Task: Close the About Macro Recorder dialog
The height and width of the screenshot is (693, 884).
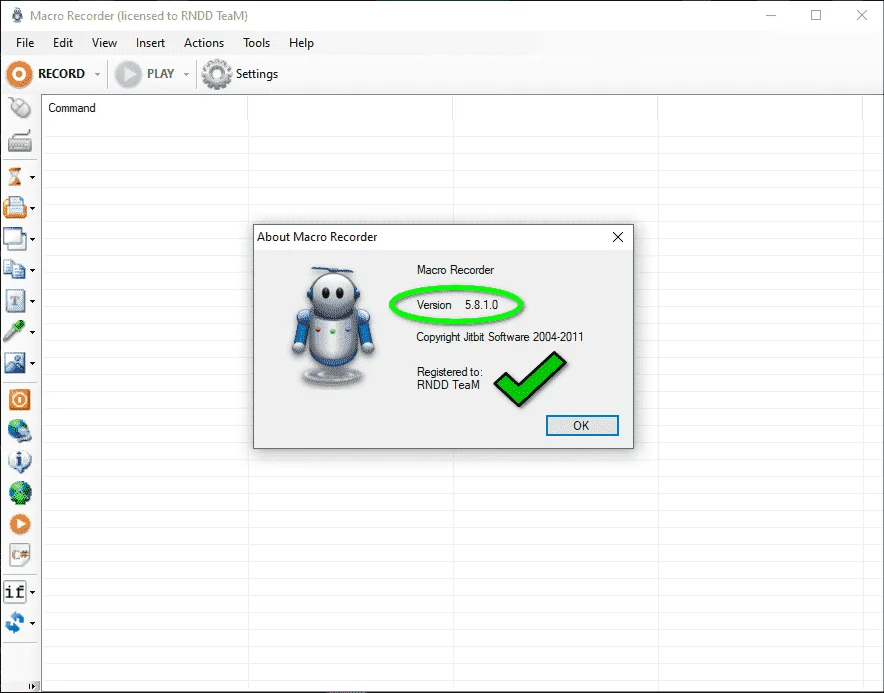Action: point(618,237)
